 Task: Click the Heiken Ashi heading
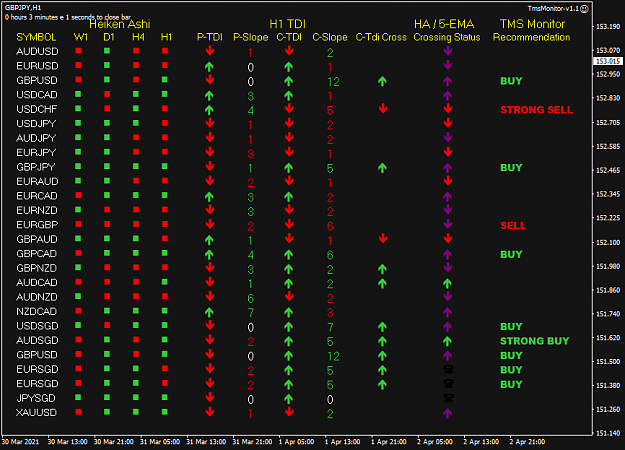[x=120, y=24]
